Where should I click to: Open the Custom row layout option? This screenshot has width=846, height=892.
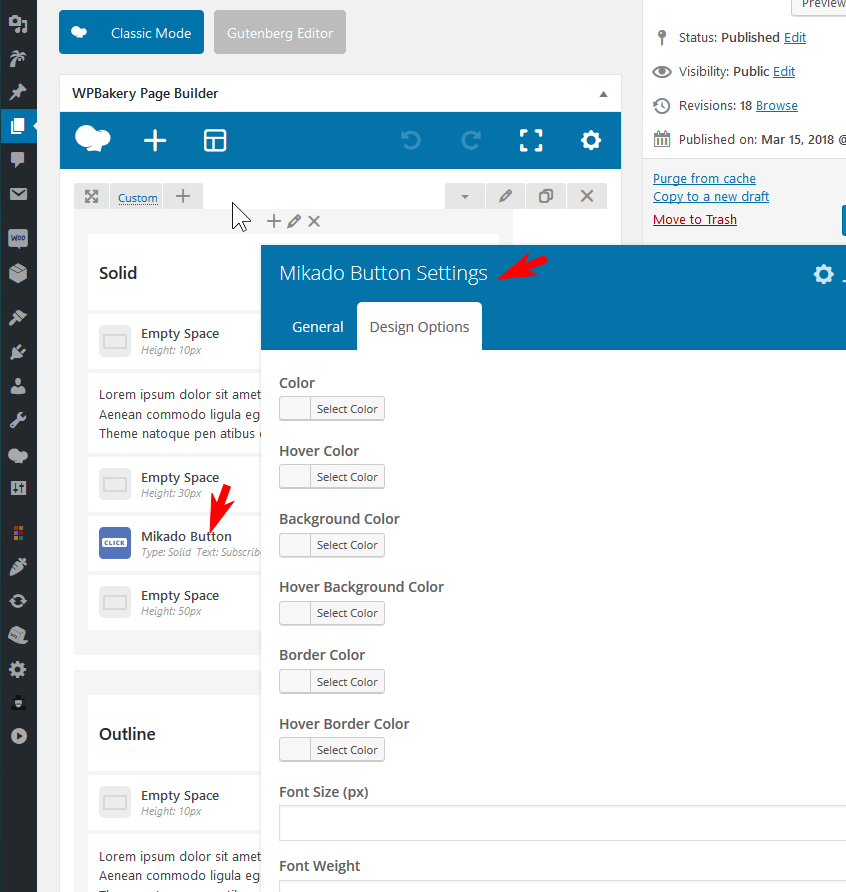[x=138, y=198]
